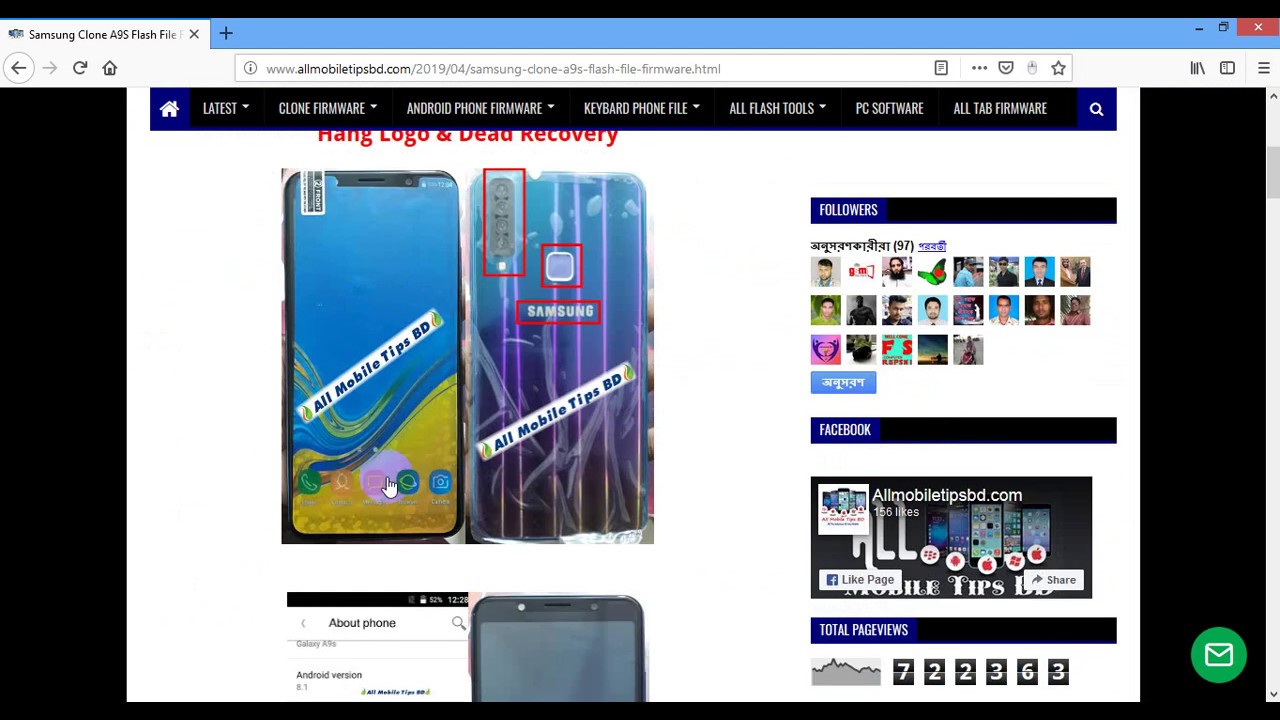1280x720 pixels.
Task: Open the next followers link beside (97)
Action: click(932, 246)
